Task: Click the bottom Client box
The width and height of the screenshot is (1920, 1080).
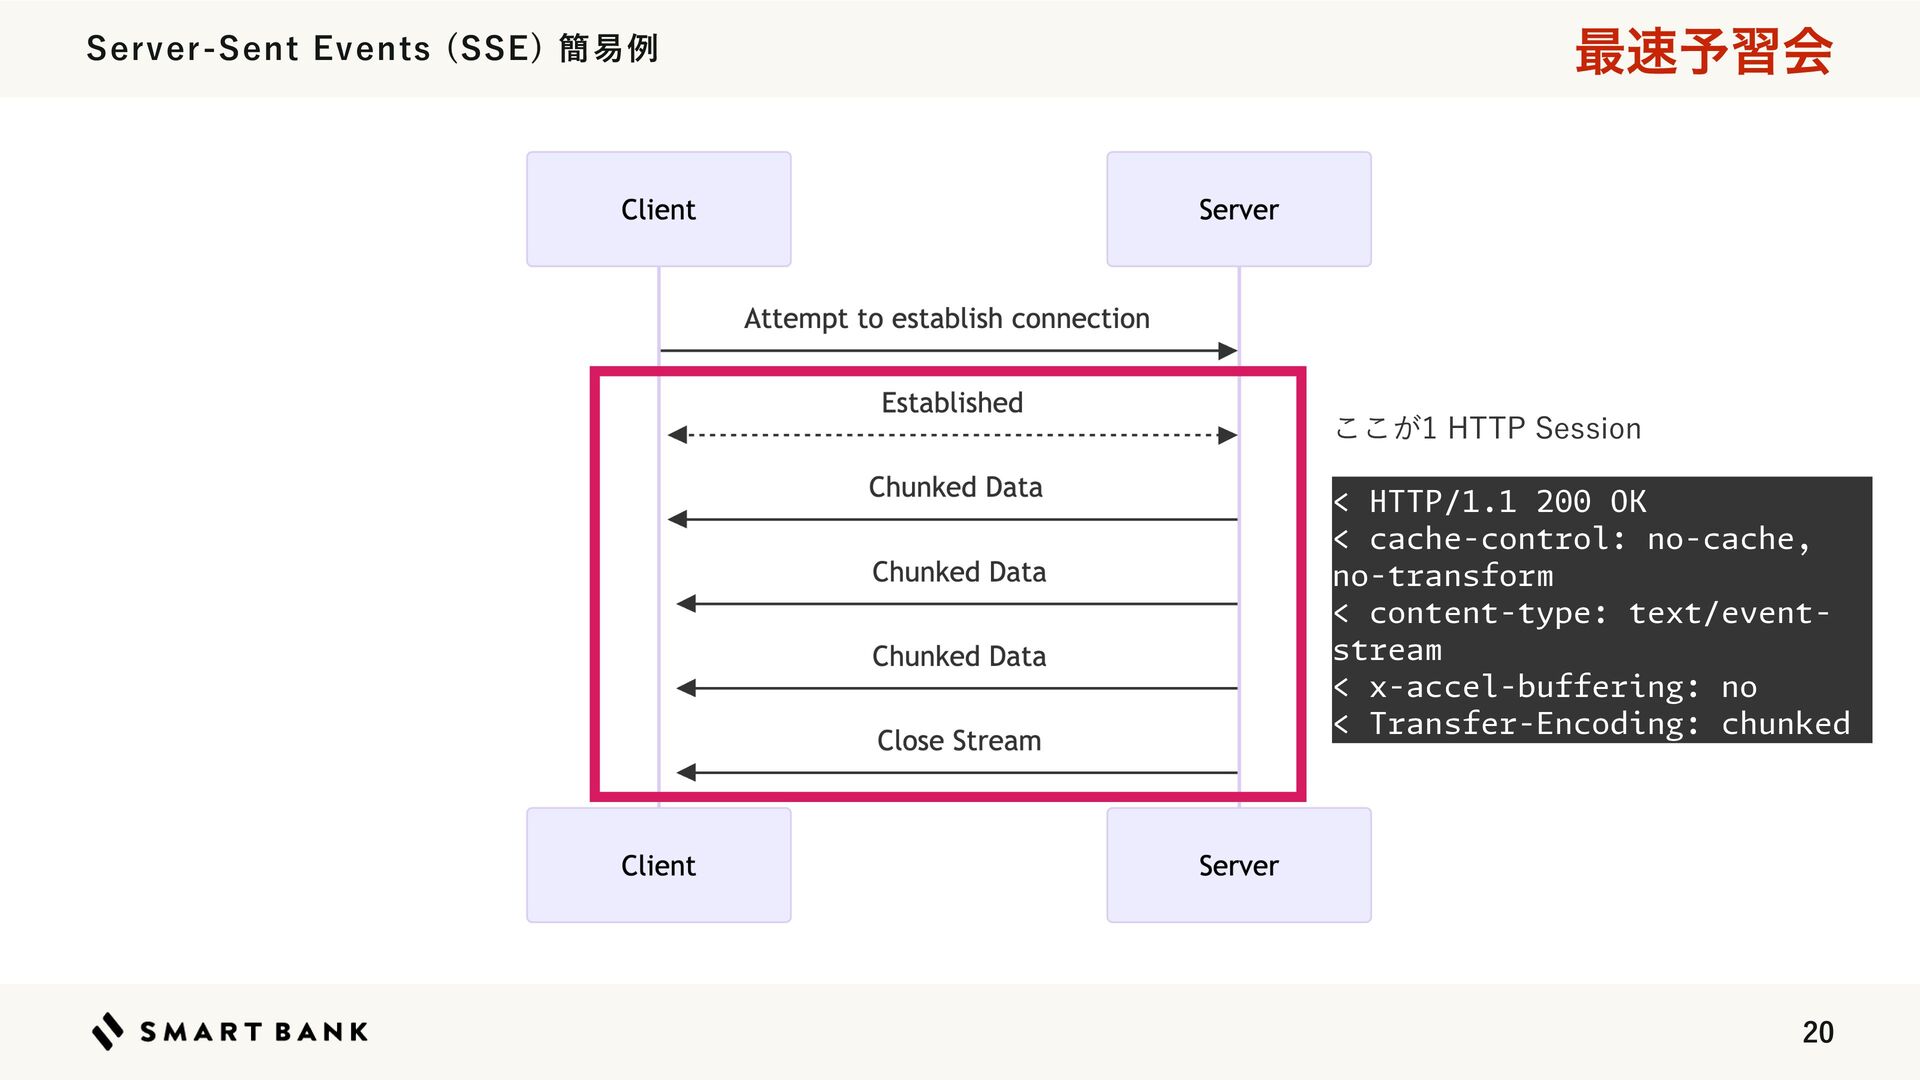Action: pos(658,865)
